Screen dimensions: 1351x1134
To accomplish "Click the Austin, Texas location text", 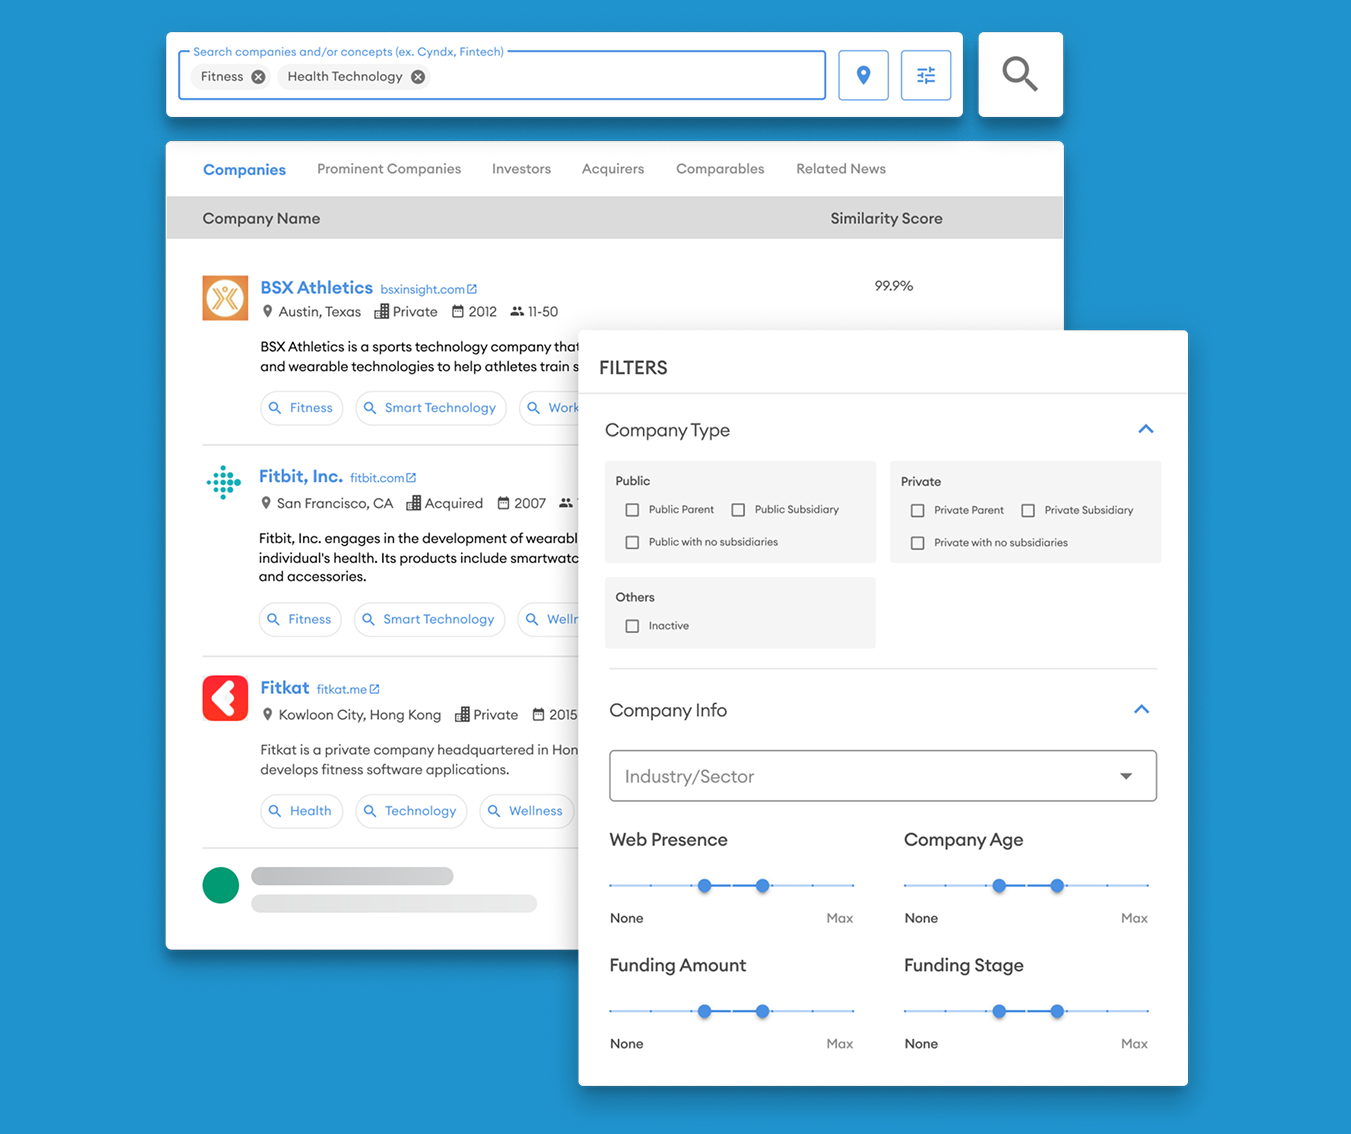I will pyautogui.click(x=319, y=312).
